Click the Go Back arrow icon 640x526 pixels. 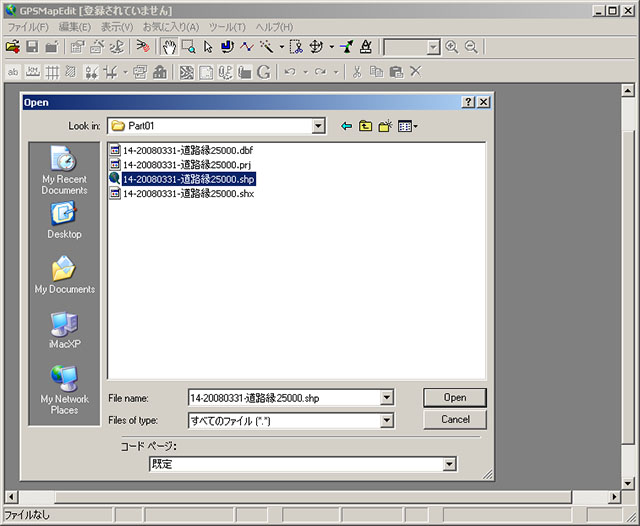[347, 126]
